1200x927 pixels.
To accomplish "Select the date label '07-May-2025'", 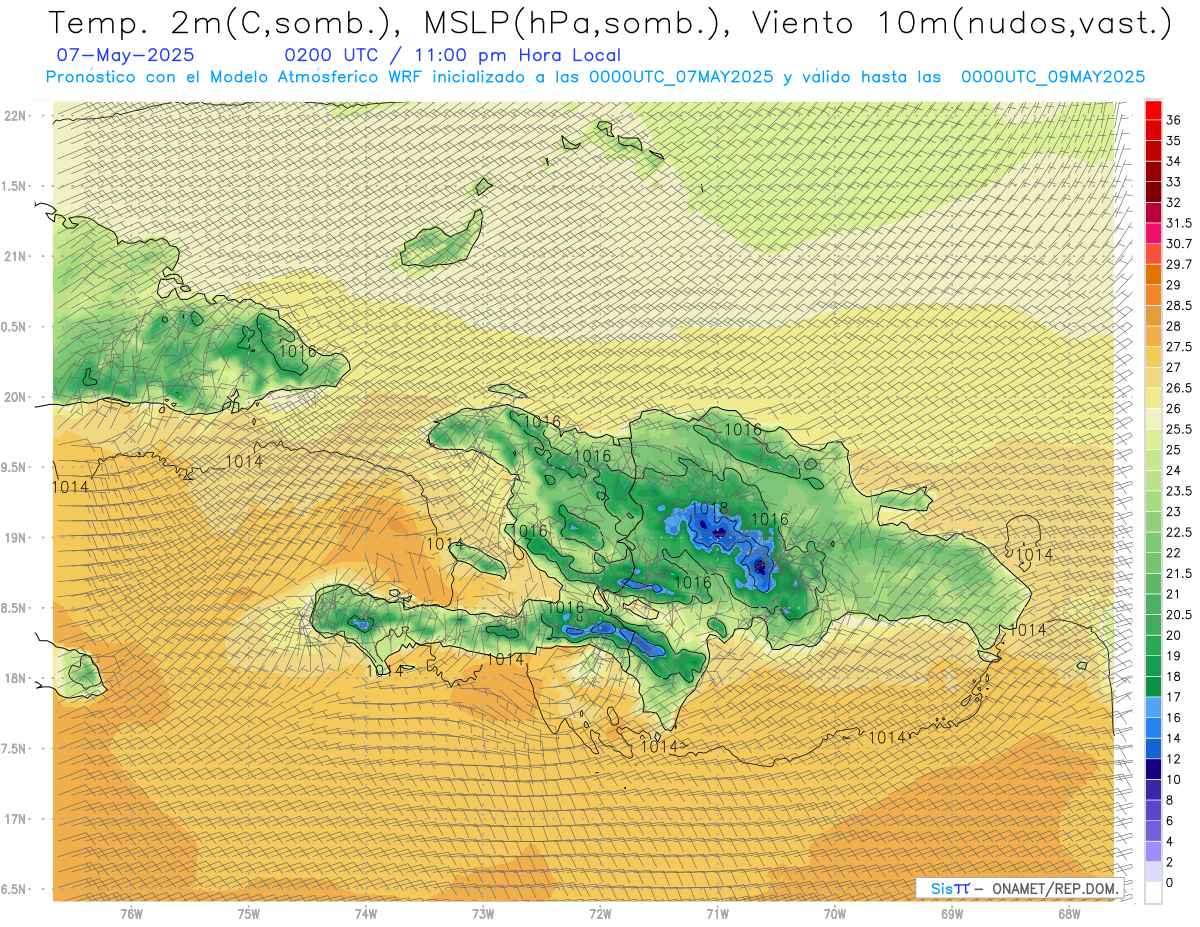I will [x=126, y=56].
